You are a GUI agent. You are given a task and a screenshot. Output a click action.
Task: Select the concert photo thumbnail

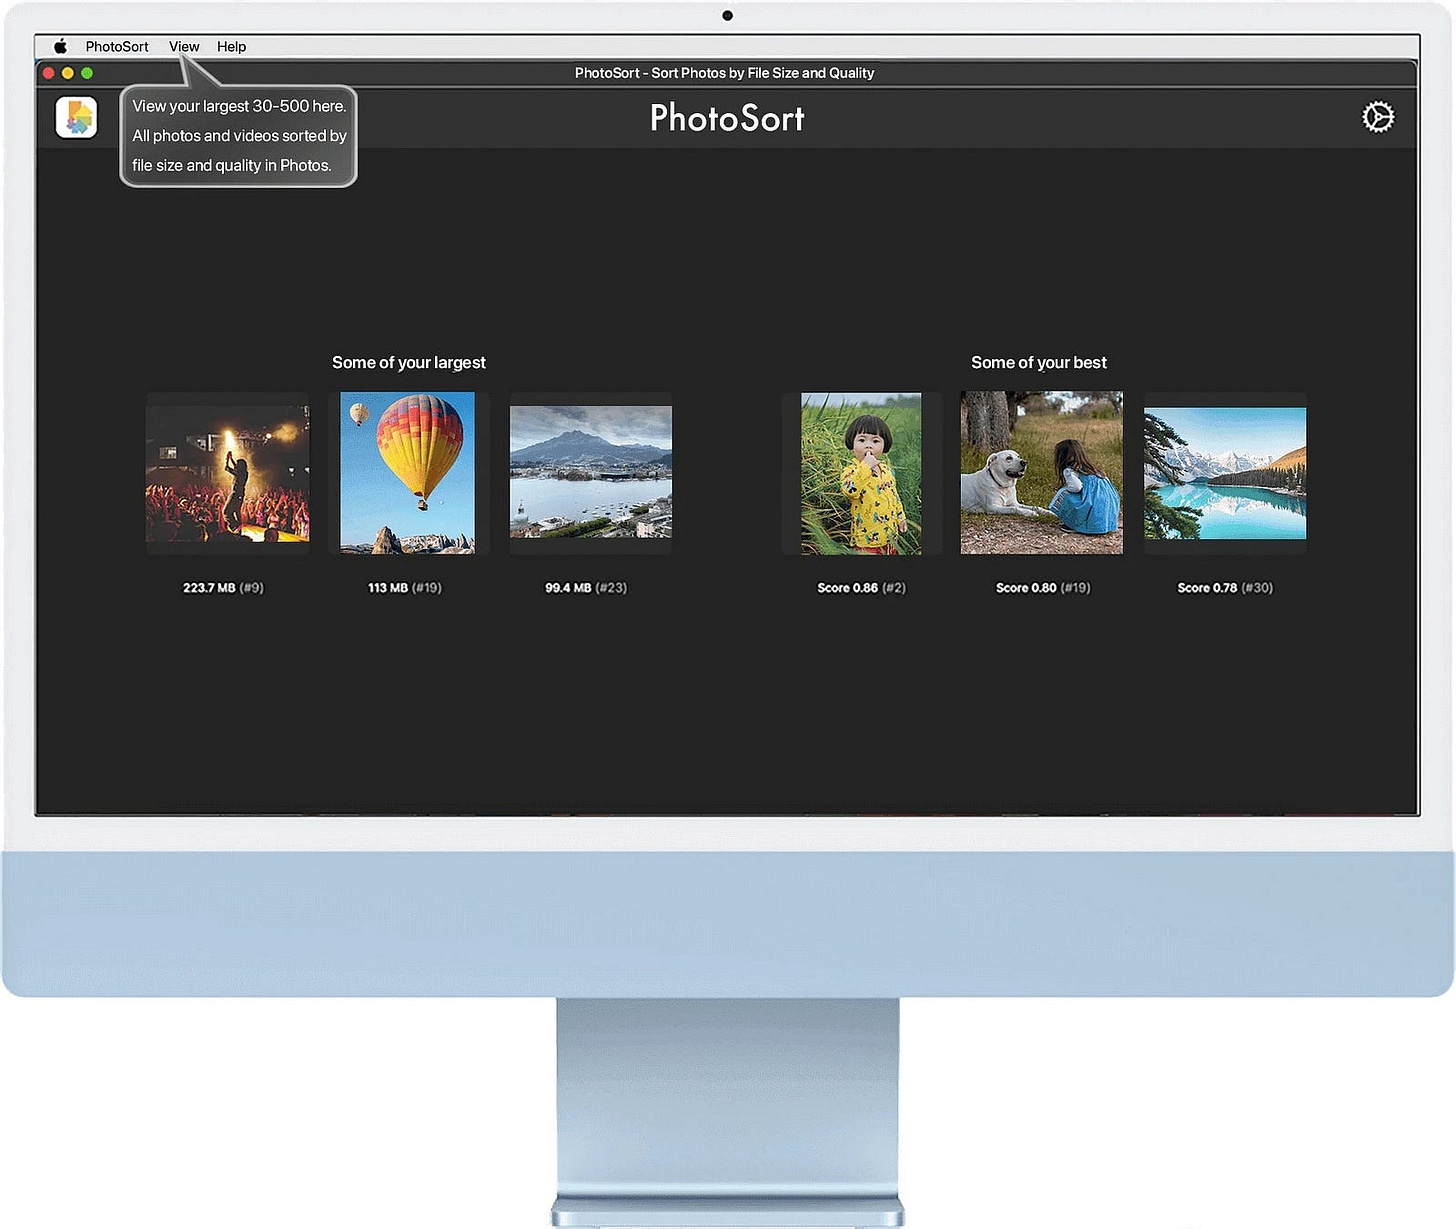(x=228, y=473)
